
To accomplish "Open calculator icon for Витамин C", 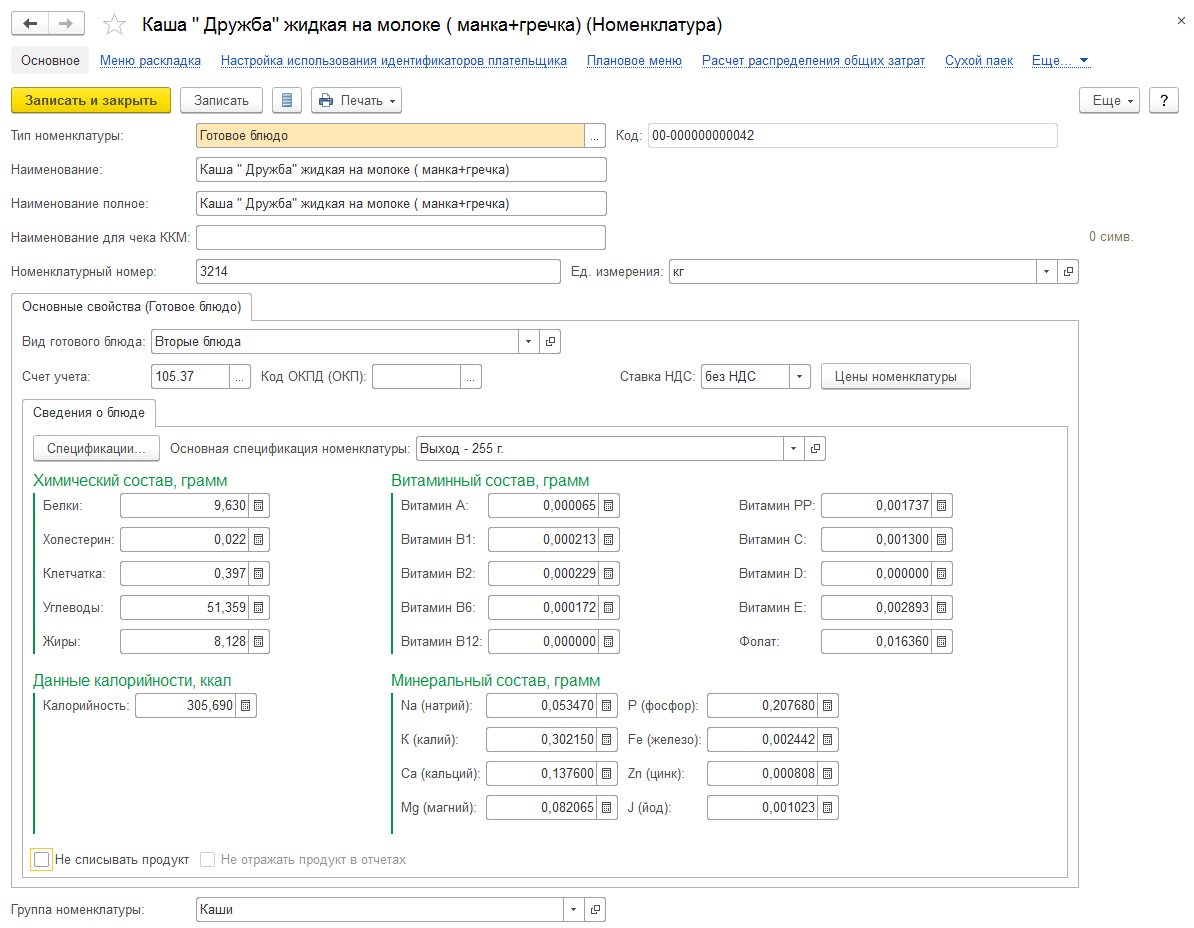I will (942, 540).
